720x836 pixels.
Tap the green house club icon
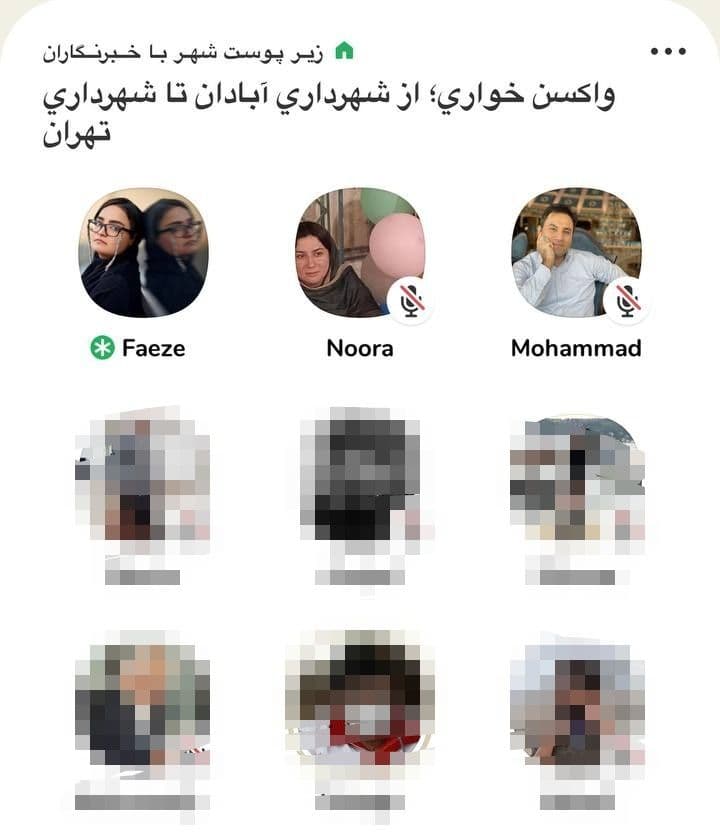344,51
